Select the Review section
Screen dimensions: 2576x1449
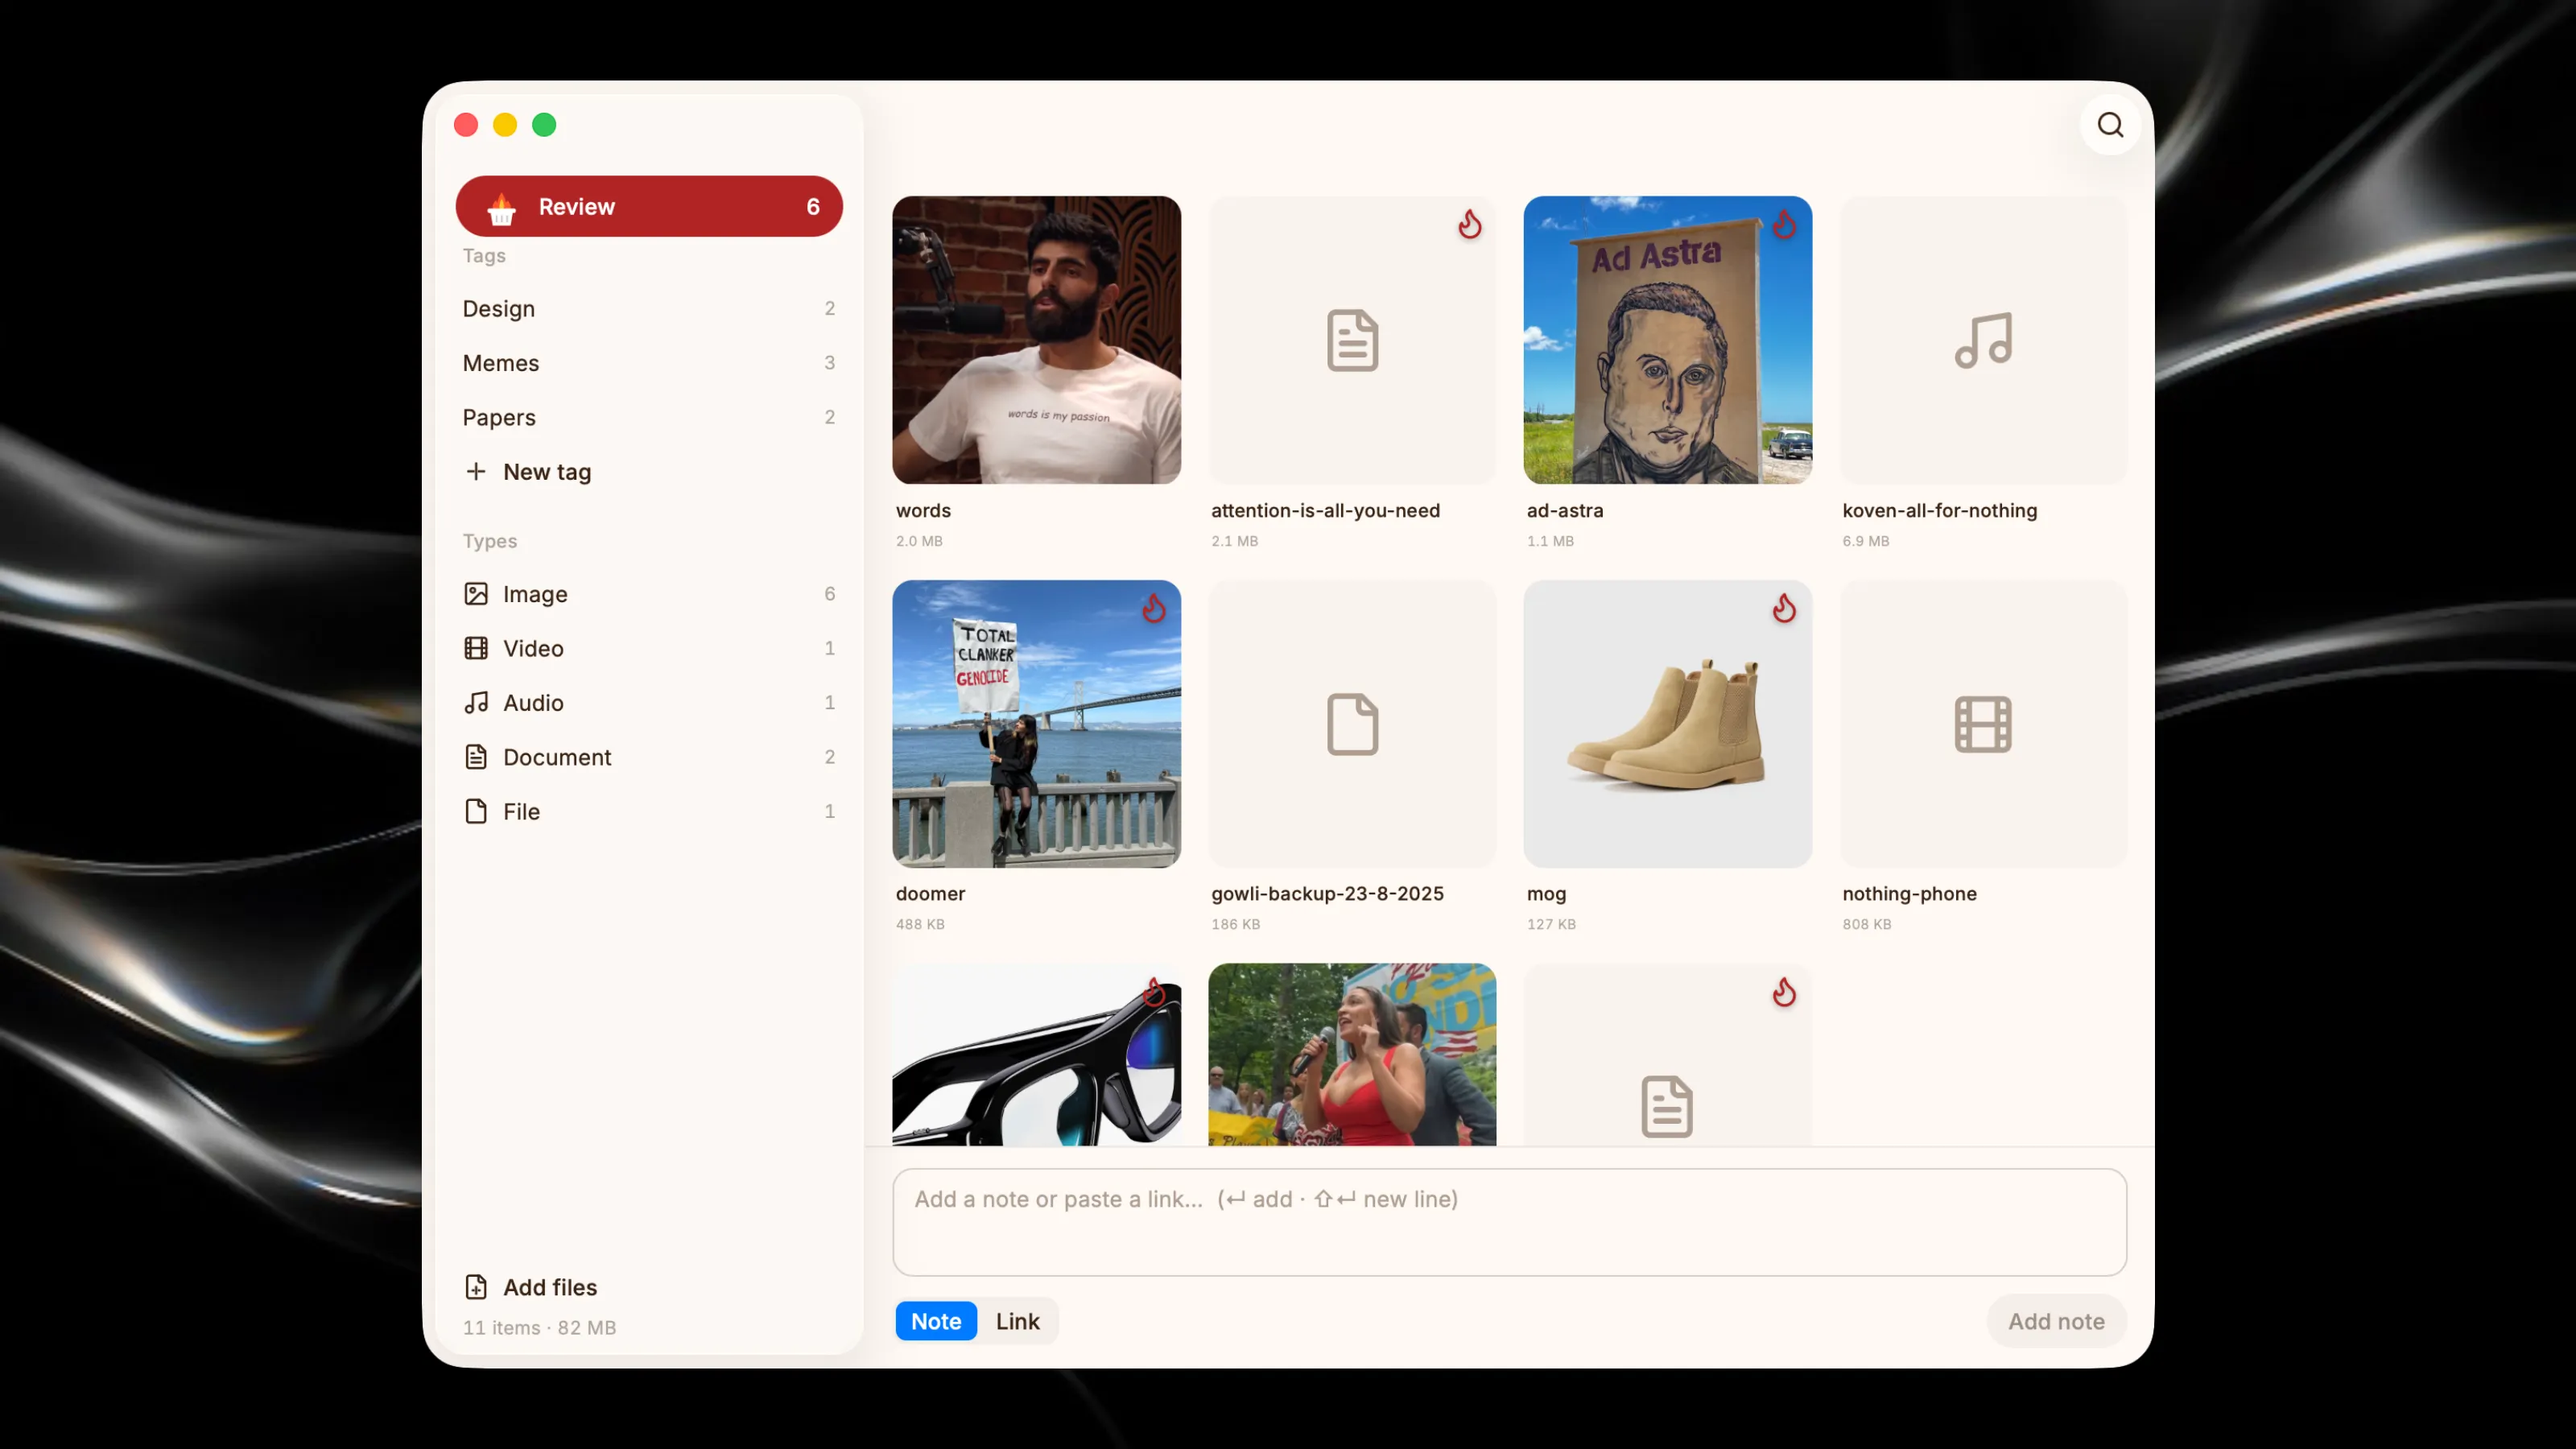[x=649, y=207]
